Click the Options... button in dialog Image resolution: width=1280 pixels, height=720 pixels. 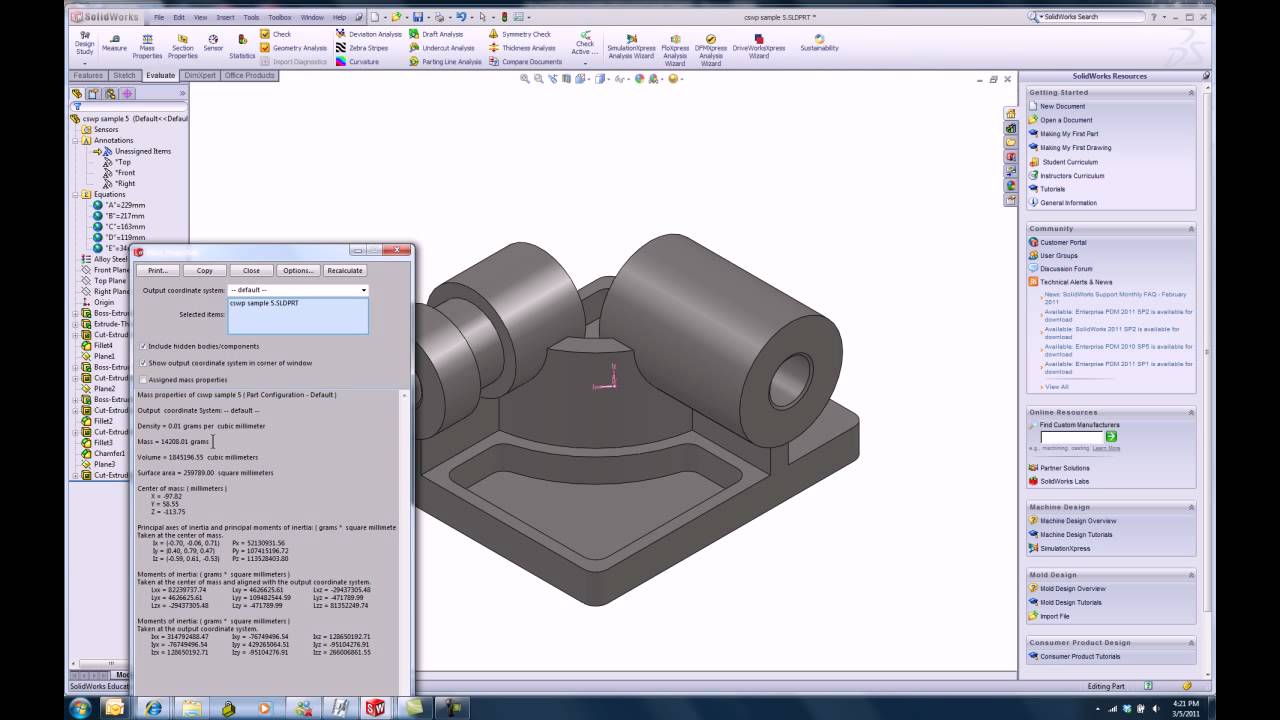[x=298, y=270]
